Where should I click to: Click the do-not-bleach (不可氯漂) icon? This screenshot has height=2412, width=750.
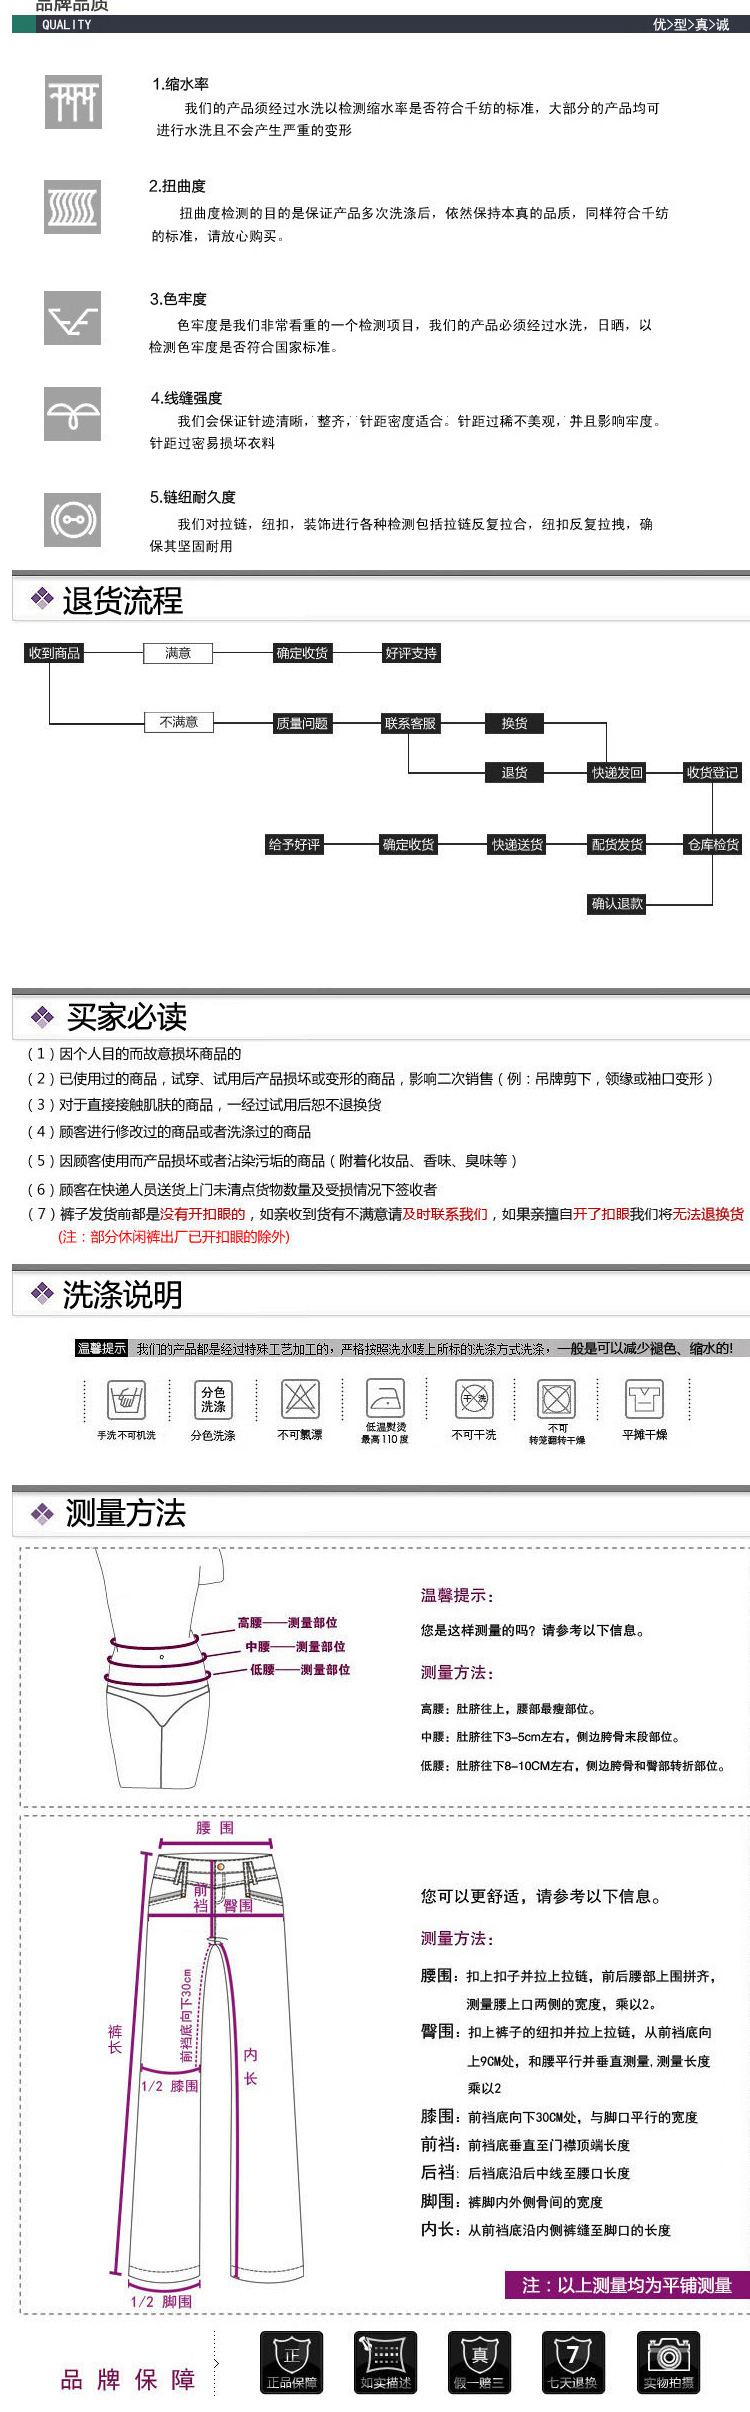300,1399
